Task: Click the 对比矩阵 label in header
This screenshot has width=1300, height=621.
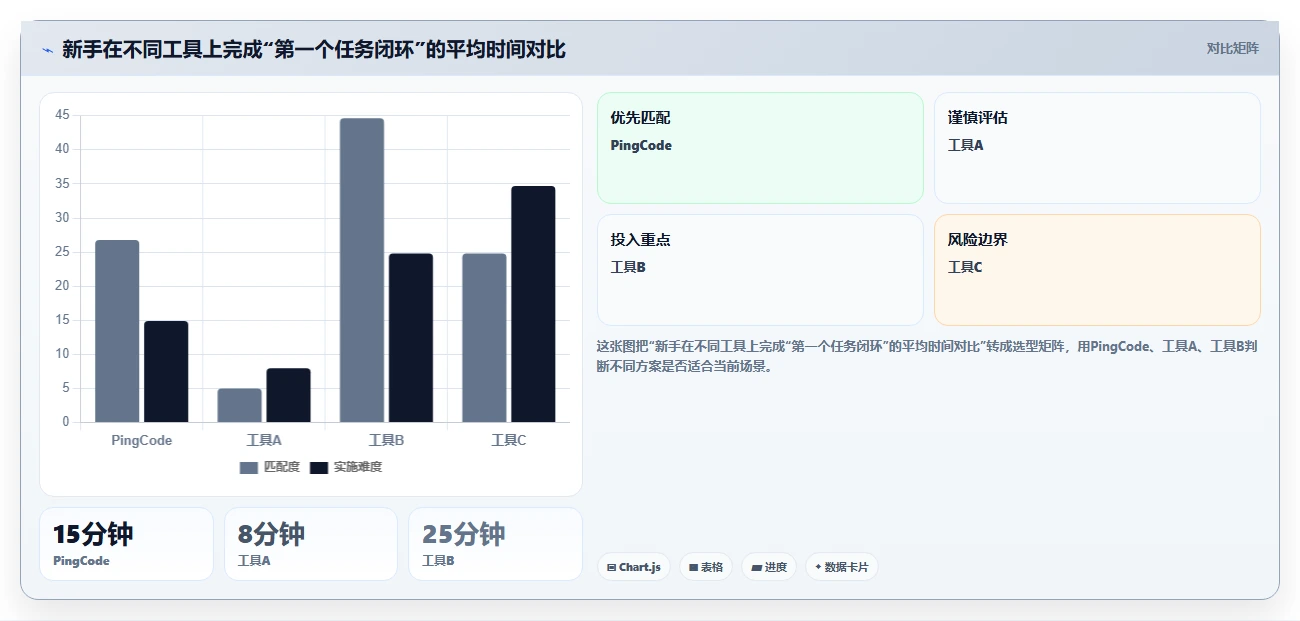Action: click(x=1232, y=48)
